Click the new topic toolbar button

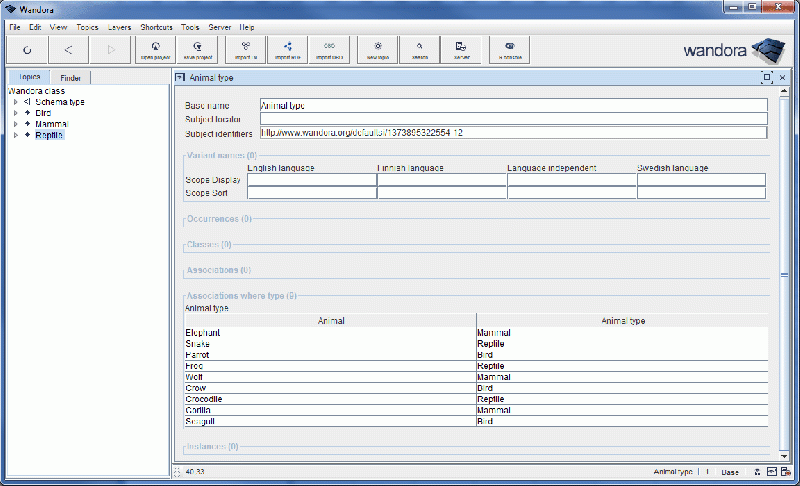point(378,49)
